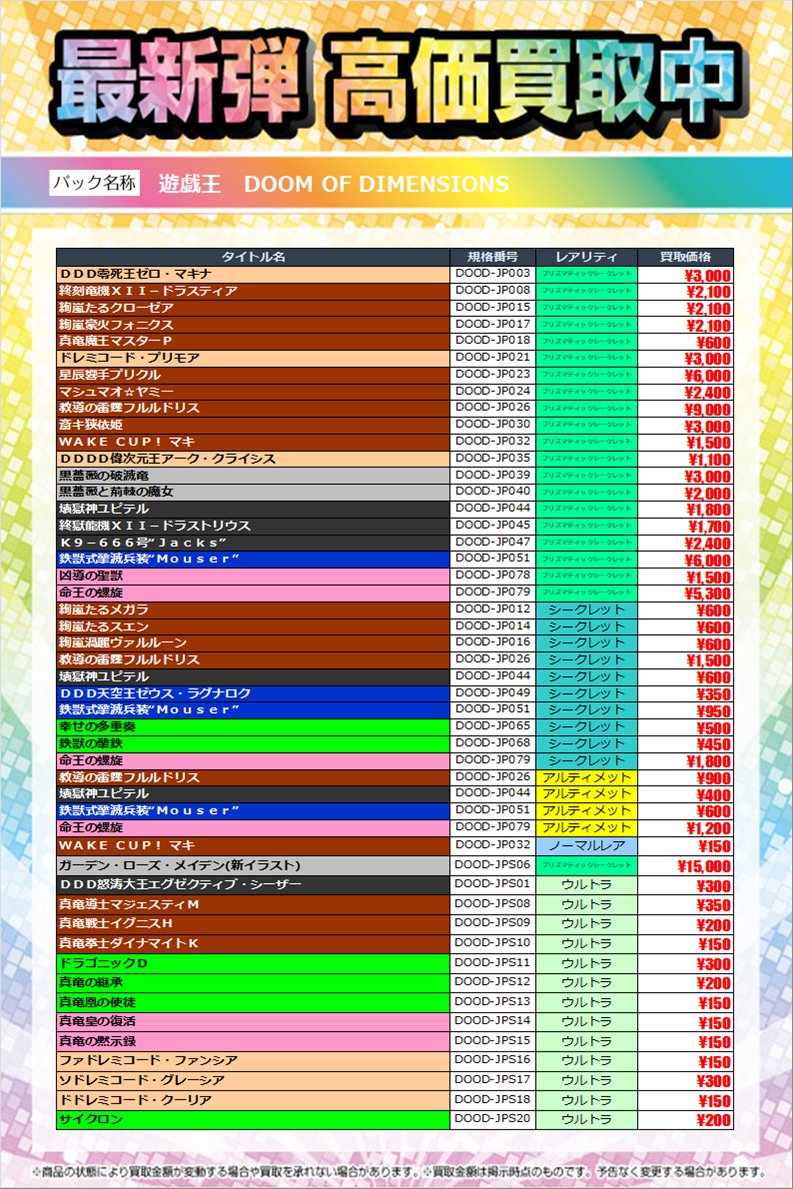Select the card name "幸せの多重奏"

click(98, 726)
